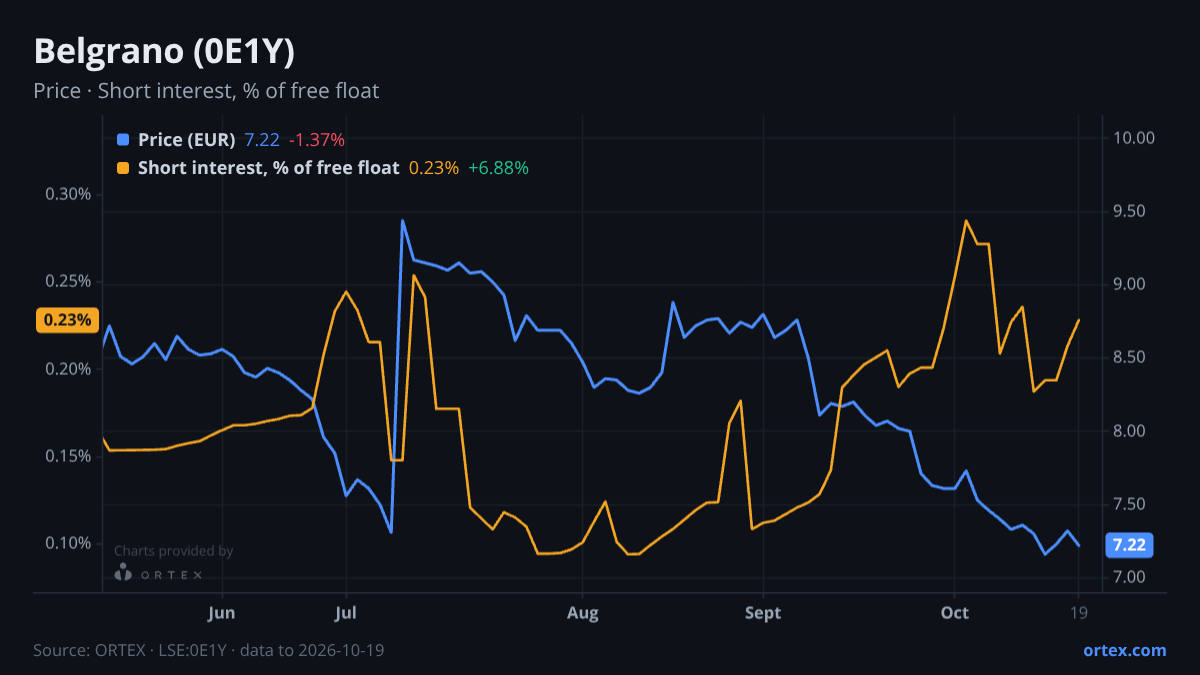Screen dimensions: 1200x675
Task: Click the chart title Belgrano (0E1Y)
Action: (x=164, y=51)
